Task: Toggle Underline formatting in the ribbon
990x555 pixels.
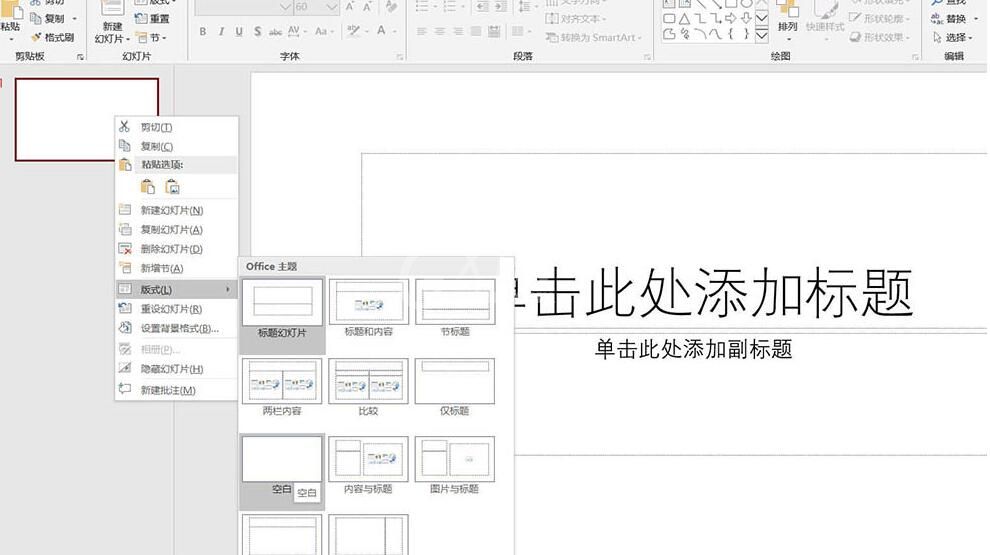Action: click(239, 31)
